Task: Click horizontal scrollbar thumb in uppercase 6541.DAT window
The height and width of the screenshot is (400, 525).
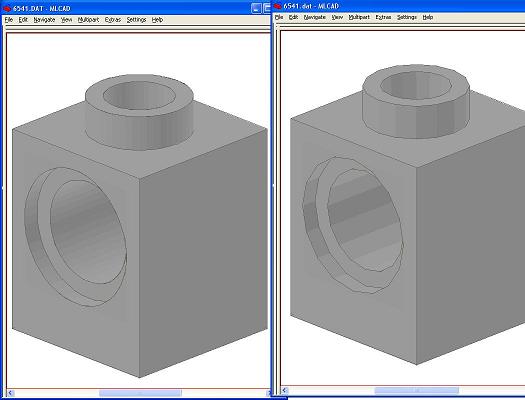Action: [x=140, y=393]
